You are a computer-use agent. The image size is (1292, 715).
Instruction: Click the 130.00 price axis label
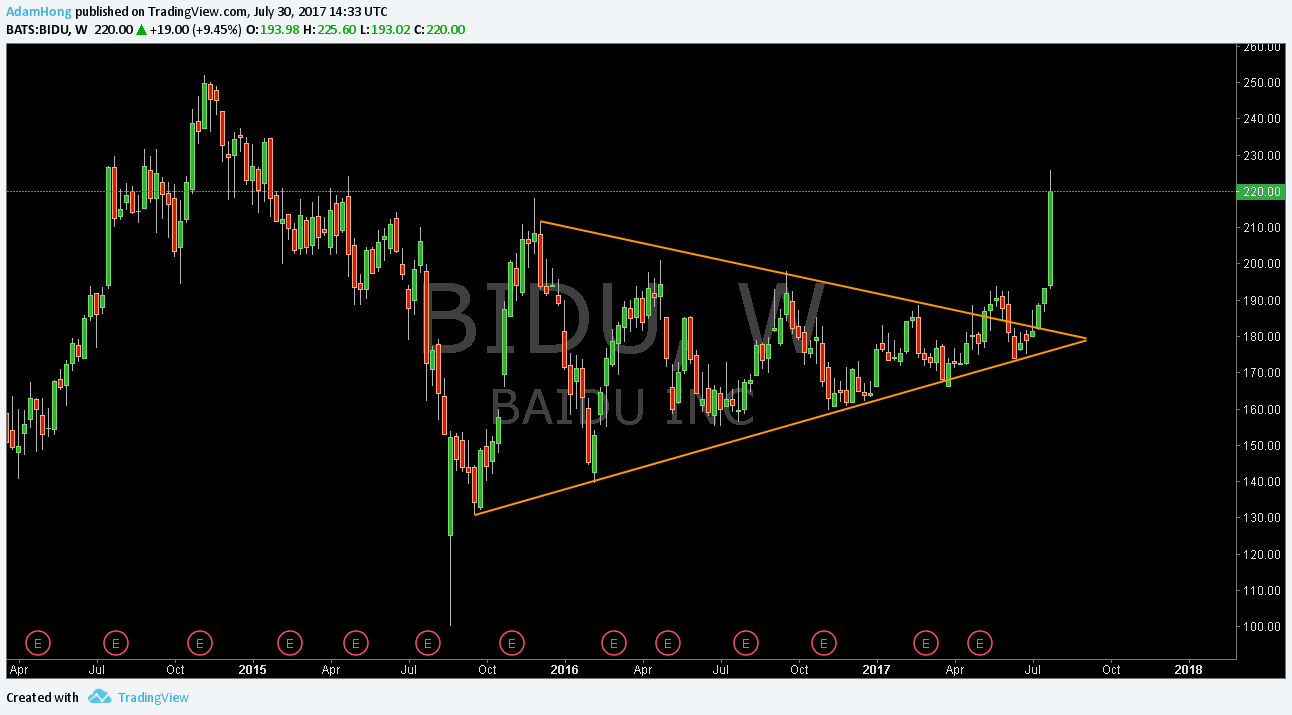(1262, 517)
